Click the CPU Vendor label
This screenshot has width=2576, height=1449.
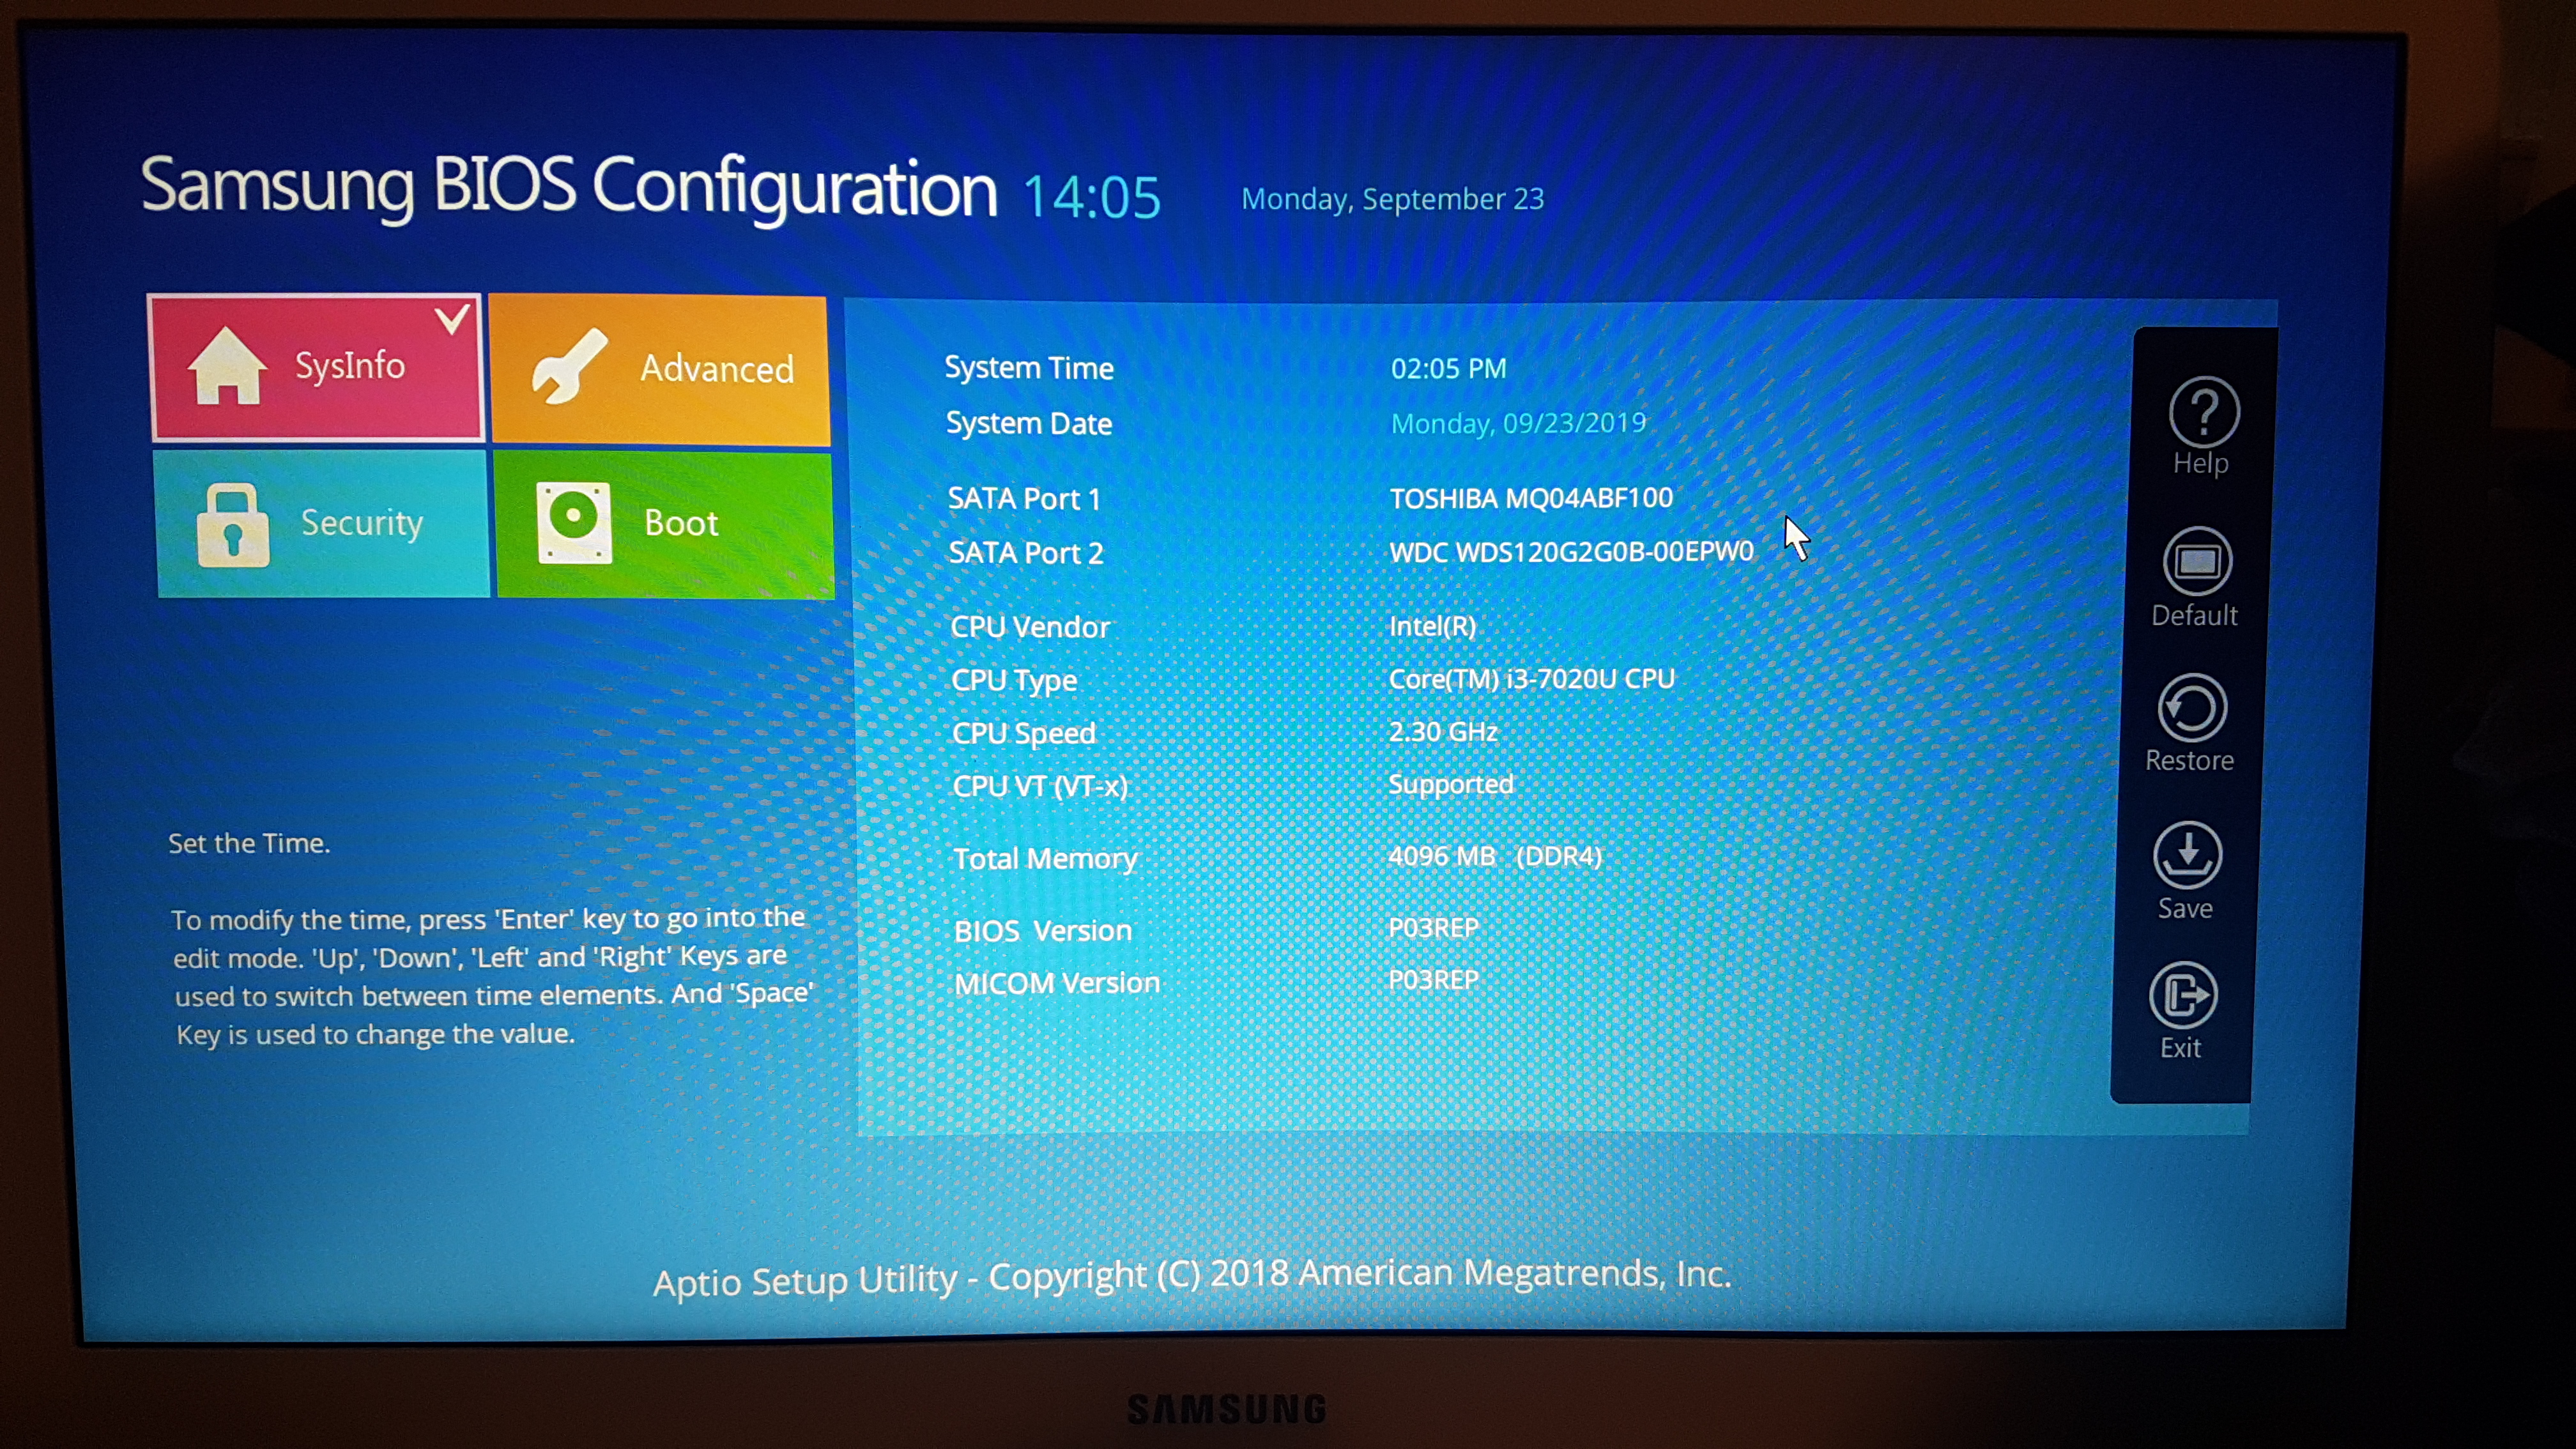[1030, 627]
